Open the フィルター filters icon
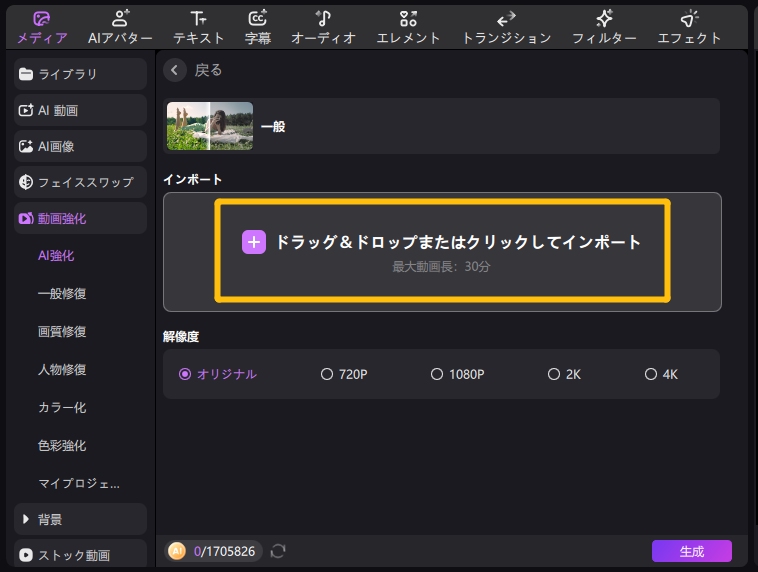The width and height of the screenshot is (758, 572). [604, 18]
